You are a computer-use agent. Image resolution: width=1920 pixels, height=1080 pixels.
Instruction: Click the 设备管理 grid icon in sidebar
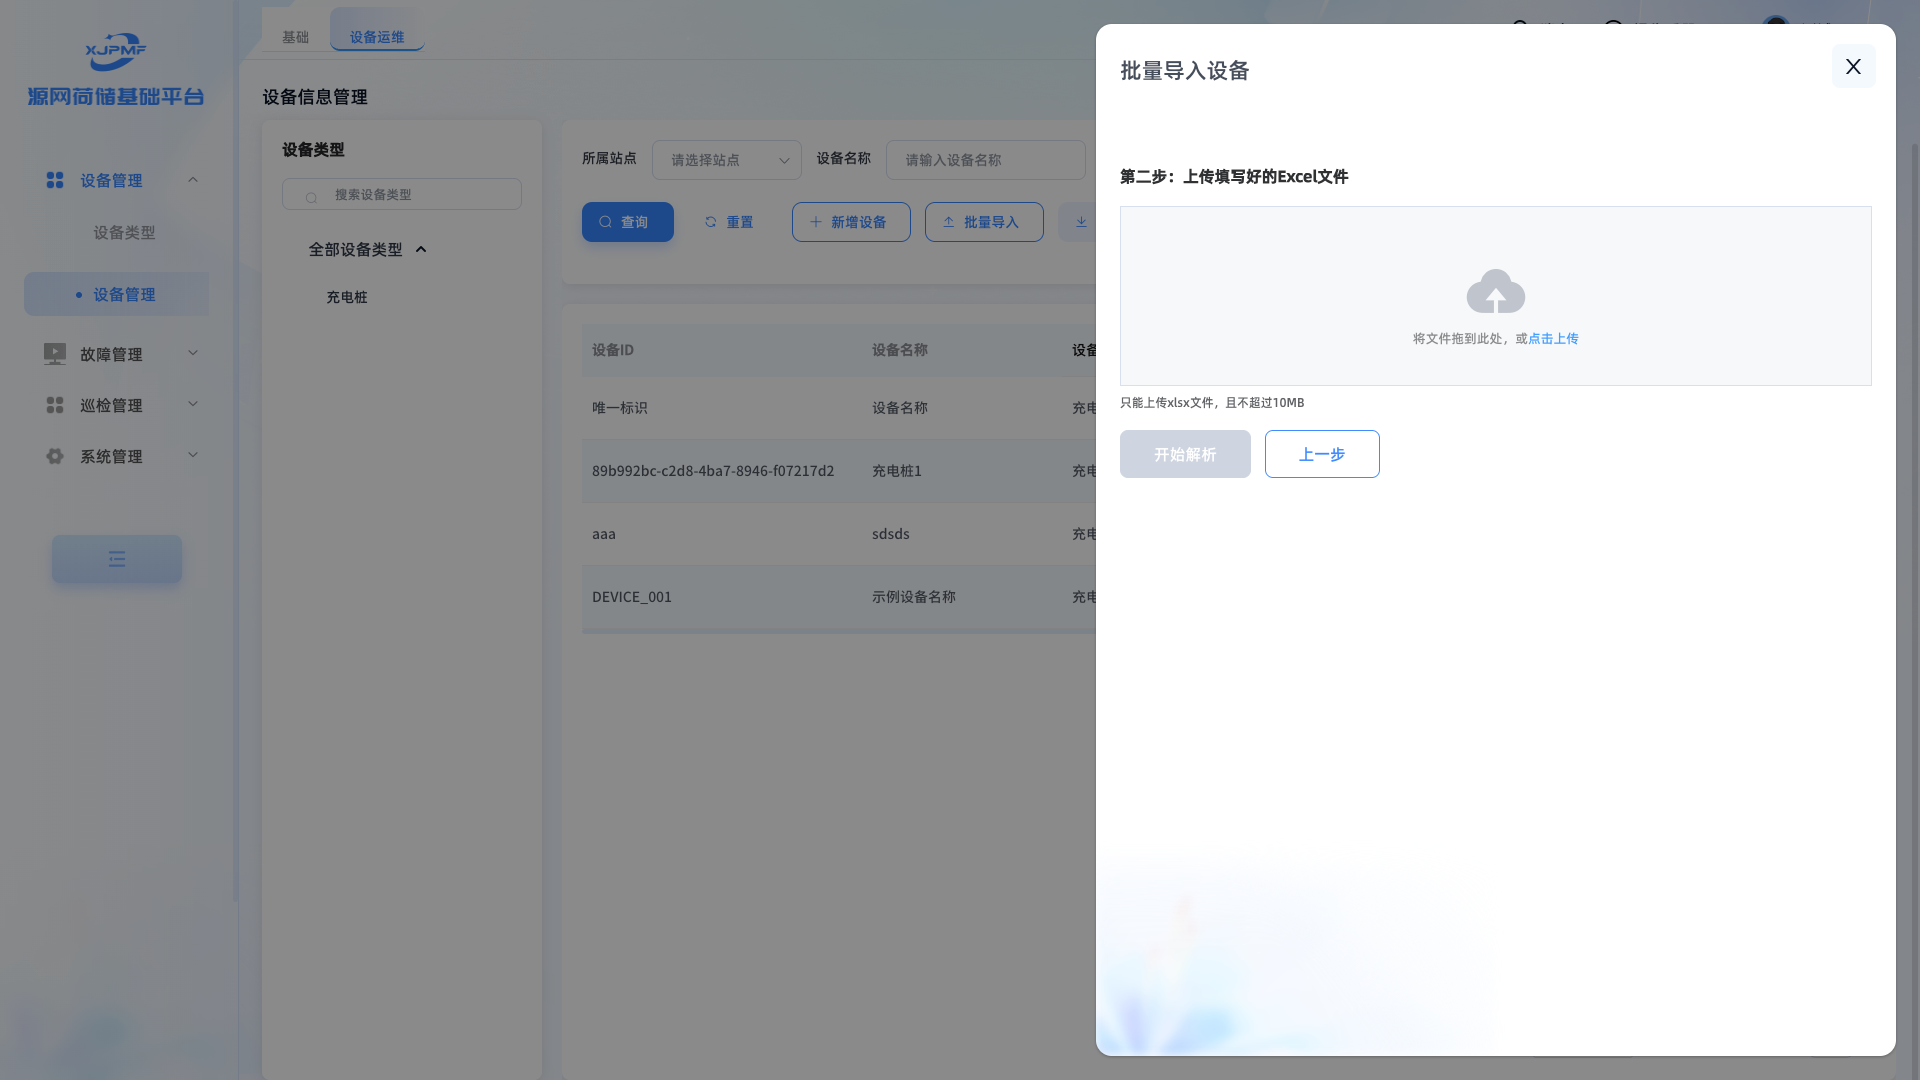click(55, 180)
